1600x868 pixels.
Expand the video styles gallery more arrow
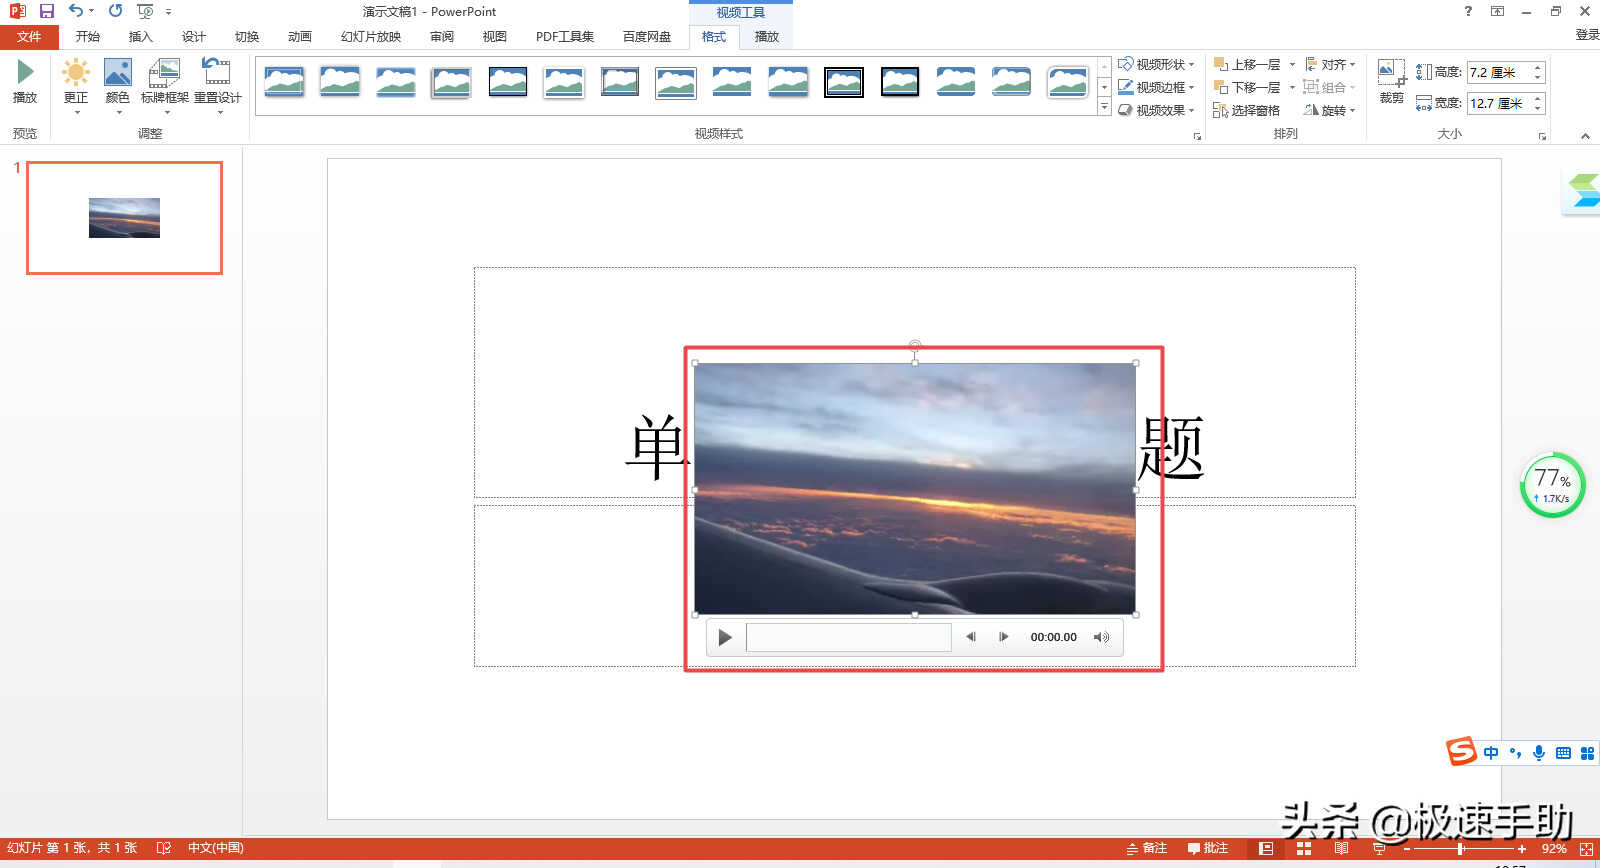click(x=1104, y=108)
